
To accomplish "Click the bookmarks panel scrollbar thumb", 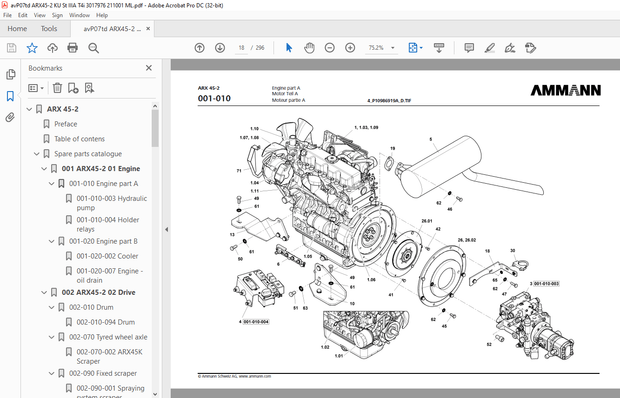I will click(x=155, y=128).
